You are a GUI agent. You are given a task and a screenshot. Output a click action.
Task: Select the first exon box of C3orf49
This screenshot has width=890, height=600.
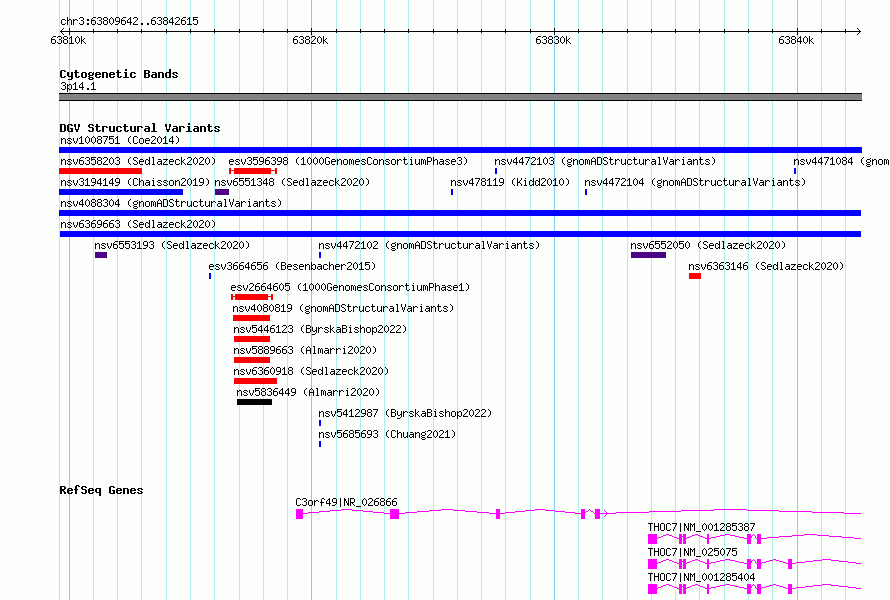tap(300, 514)
